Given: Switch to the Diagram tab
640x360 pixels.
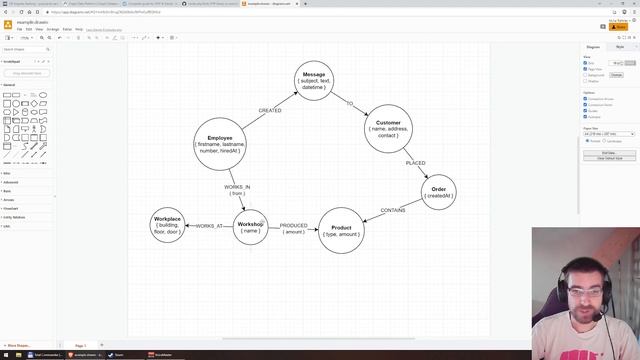Looking at the screenshot, I should (593, 47).
